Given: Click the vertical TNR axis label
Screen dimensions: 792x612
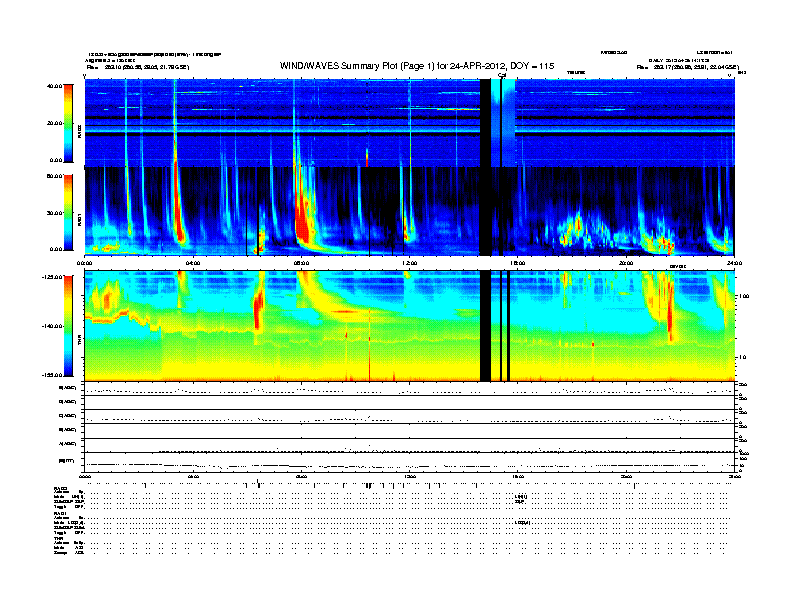Looking at the screenshot, I should pyautogui.click(x=79, y=341).
